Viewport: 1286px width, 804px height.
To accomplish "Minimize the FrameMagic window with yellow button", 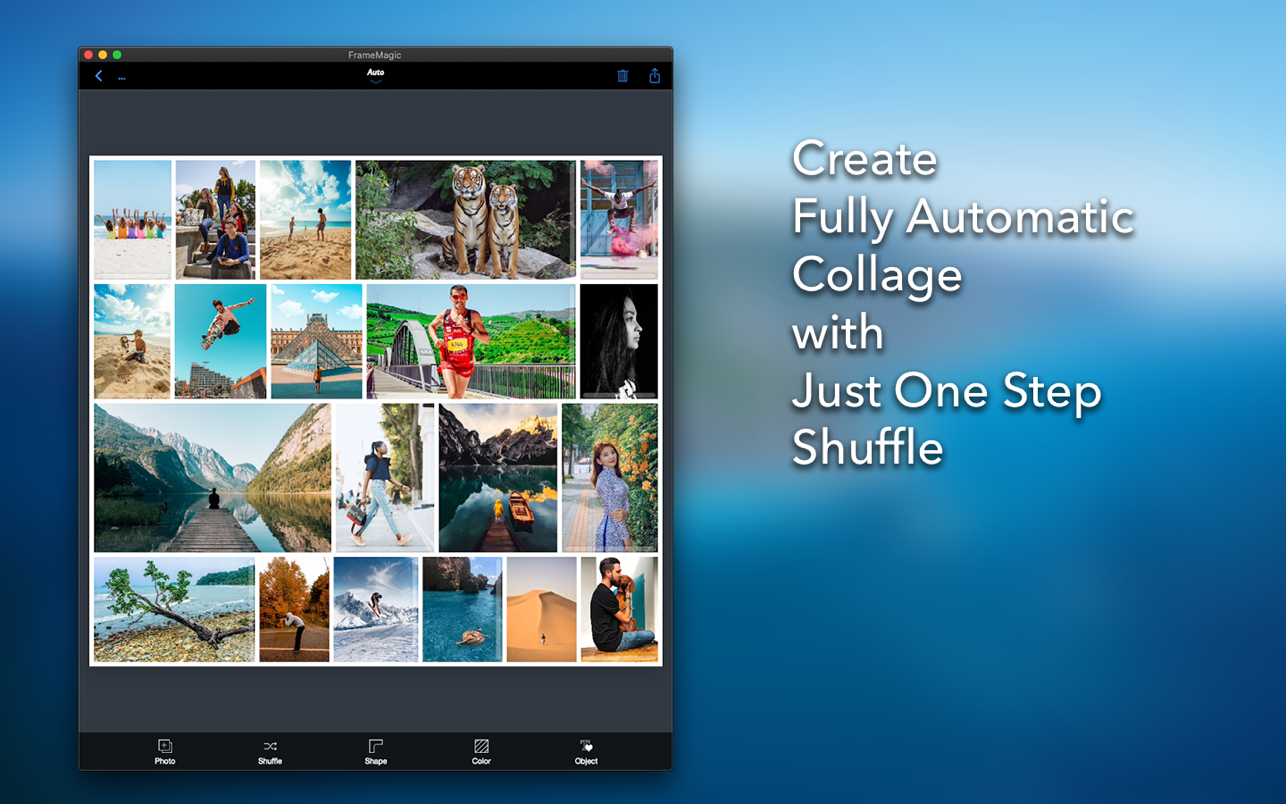I will pos(102,55).
